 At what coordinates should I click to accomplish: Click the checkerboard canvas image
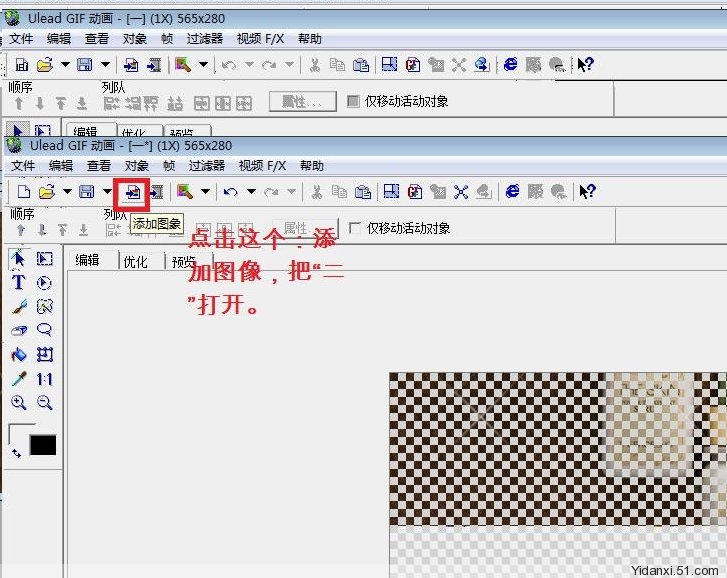click(558, 475)
